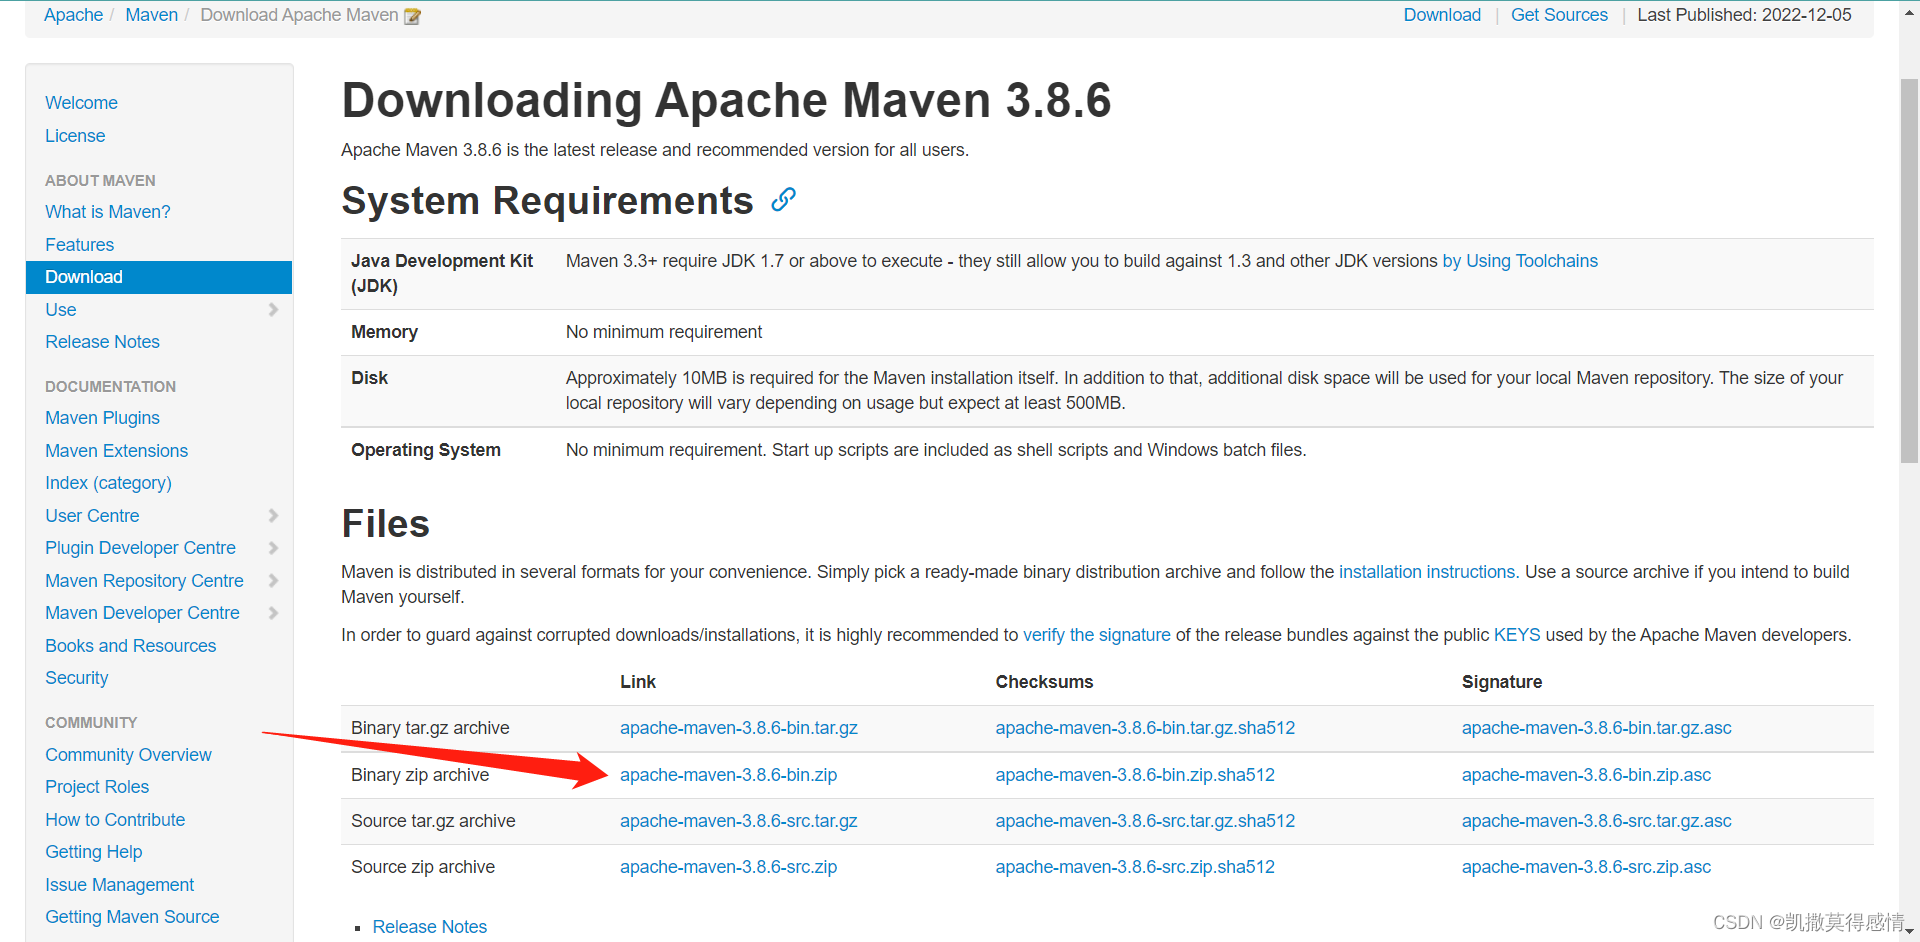This screenshot has width=1920, height=942.
Task: Open apache-maven-3.8.6-bin.zip.asc signature
Action: tap(1586, 775)
